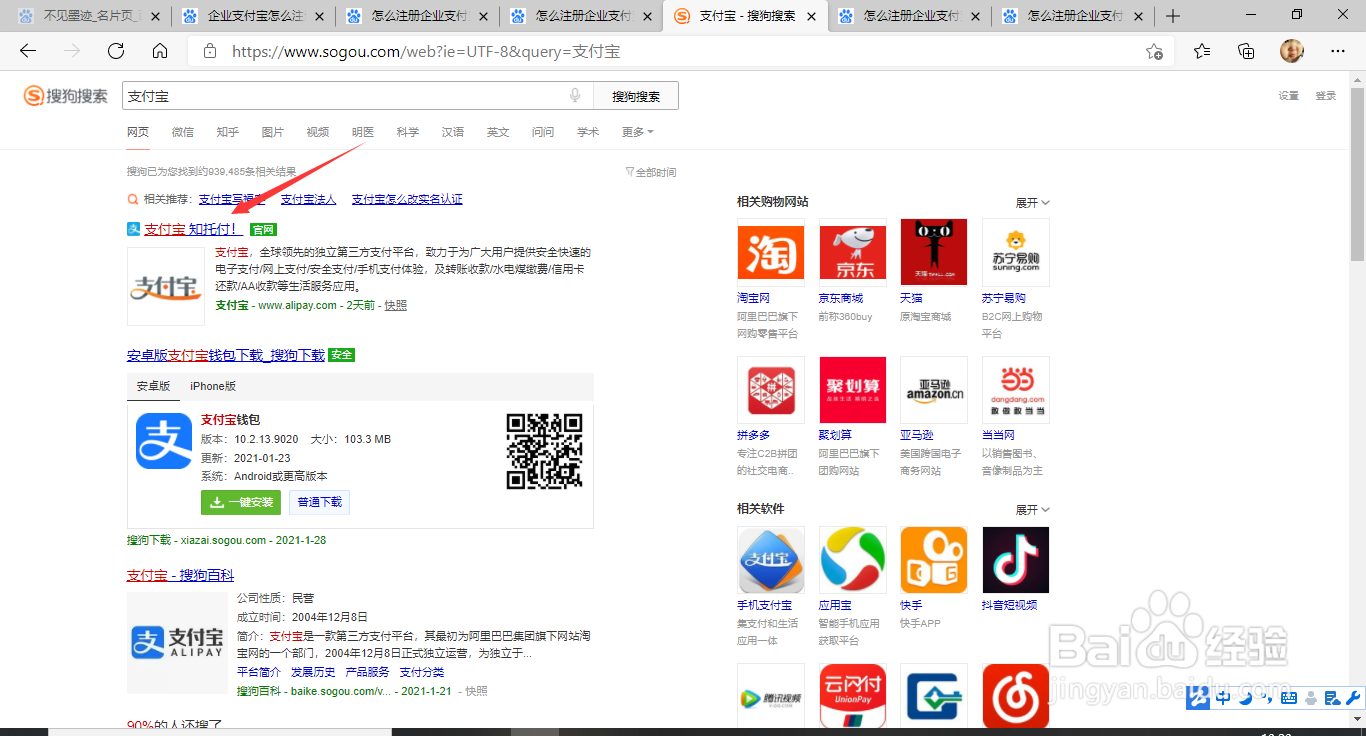Click the browser refresh icon
Image resolution: width=1366 pixels, height=736 pixels.
point(116,52)
